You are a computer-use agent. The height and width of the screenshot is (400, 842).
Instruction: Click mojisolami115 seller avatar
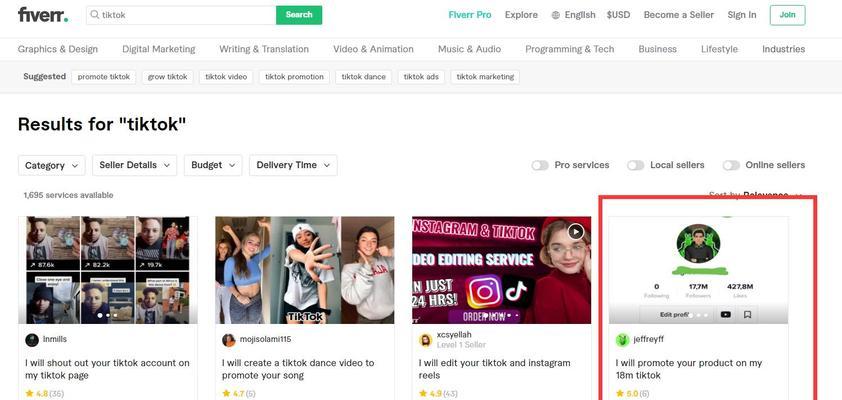click(x=229, y=340)
